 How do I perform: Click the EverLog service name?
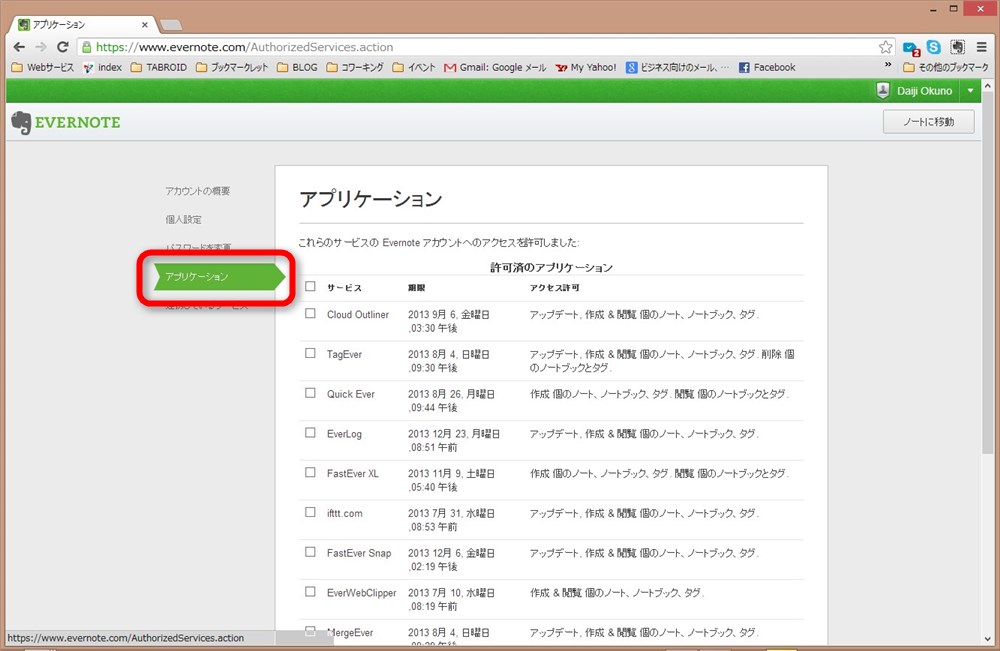coord(344,434)
